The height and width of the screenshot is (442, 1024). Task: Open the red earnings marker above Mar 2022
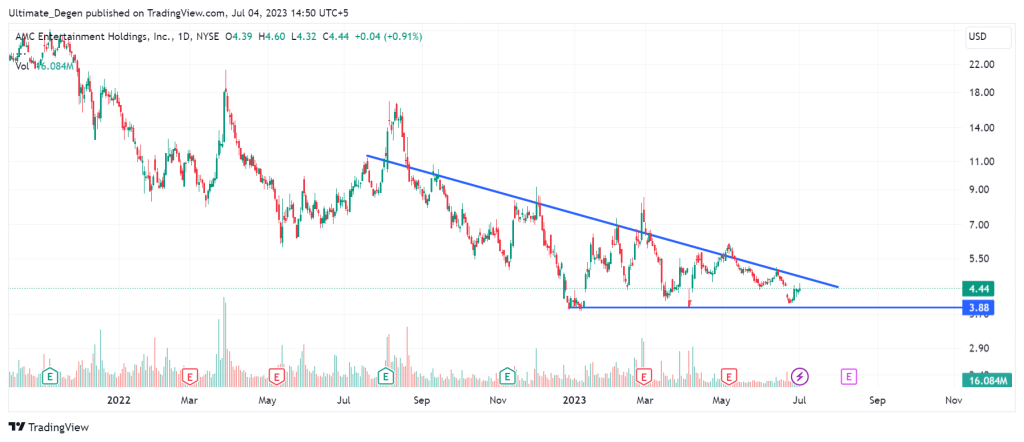(x=191, y=376)
